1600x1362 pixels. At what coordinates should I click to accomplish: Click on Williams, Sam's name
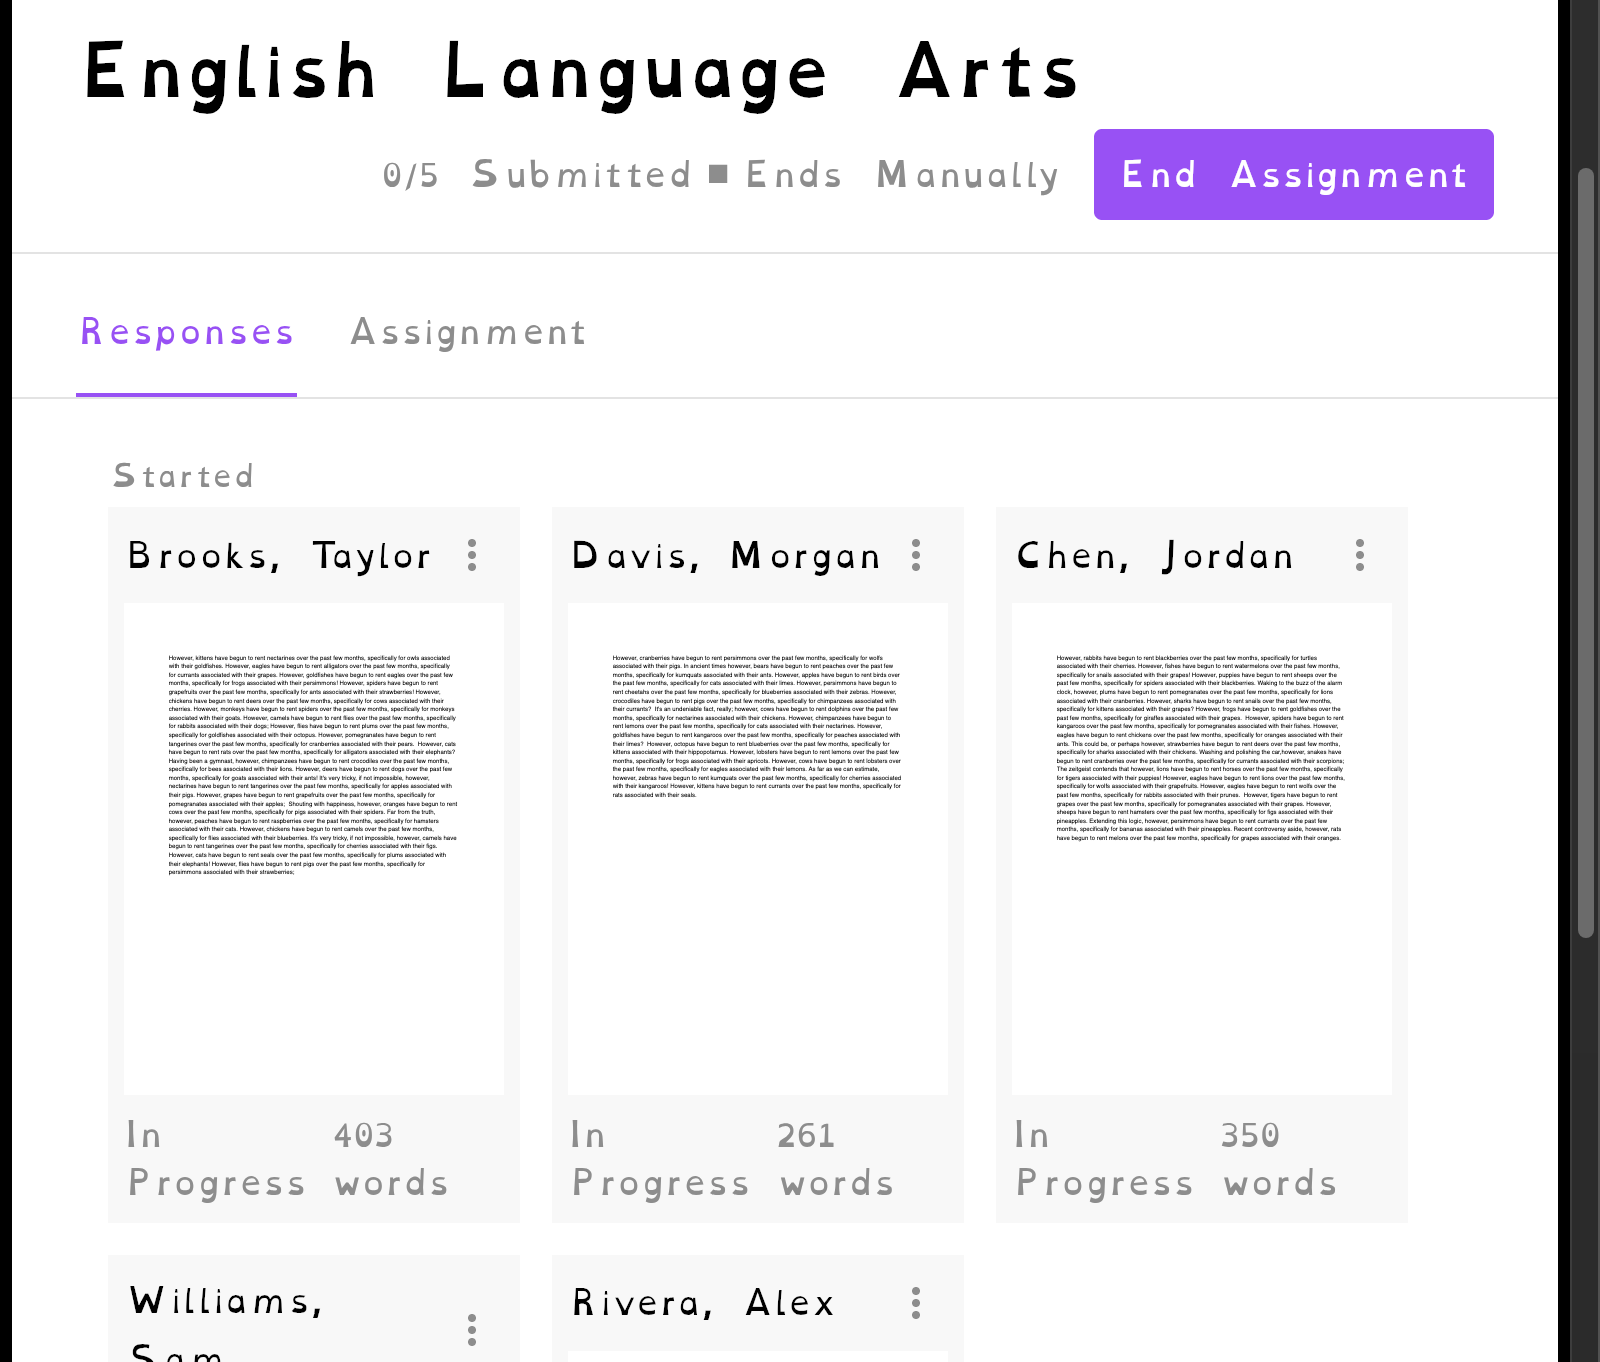pyautogui.click(x=226, y=1302)
